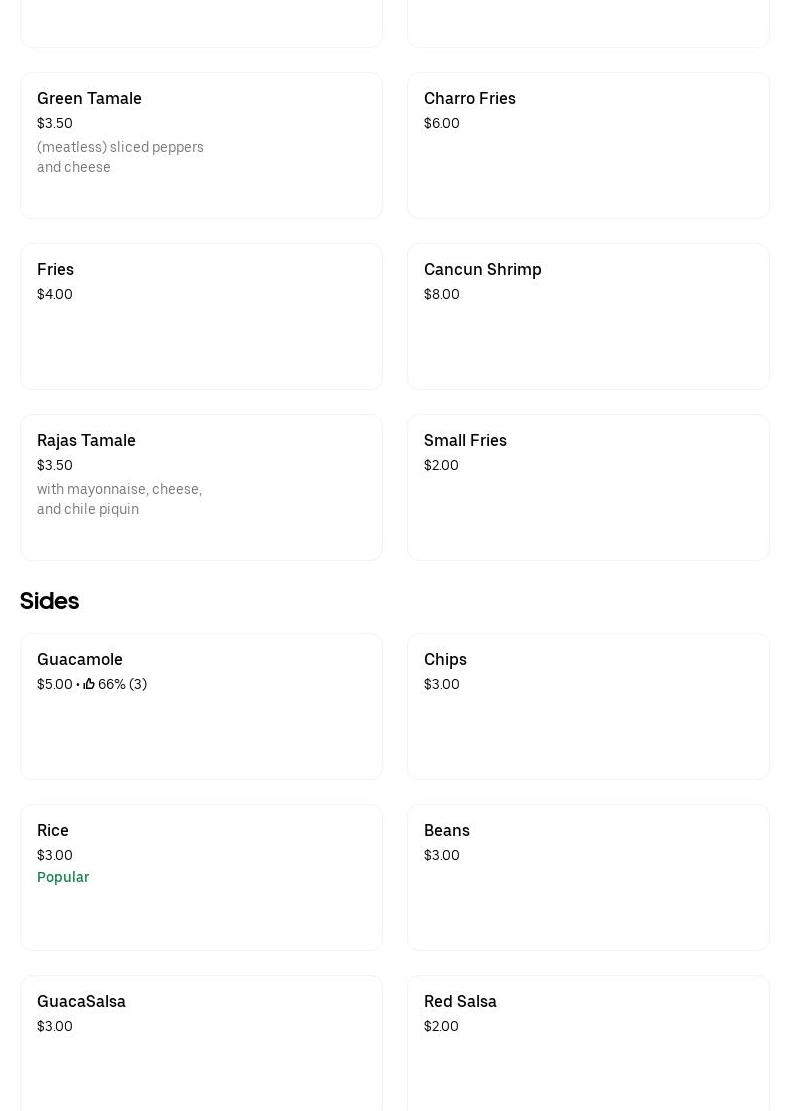
Task: Click the meatless sliced peppers description text
Action: coord(120,157)
